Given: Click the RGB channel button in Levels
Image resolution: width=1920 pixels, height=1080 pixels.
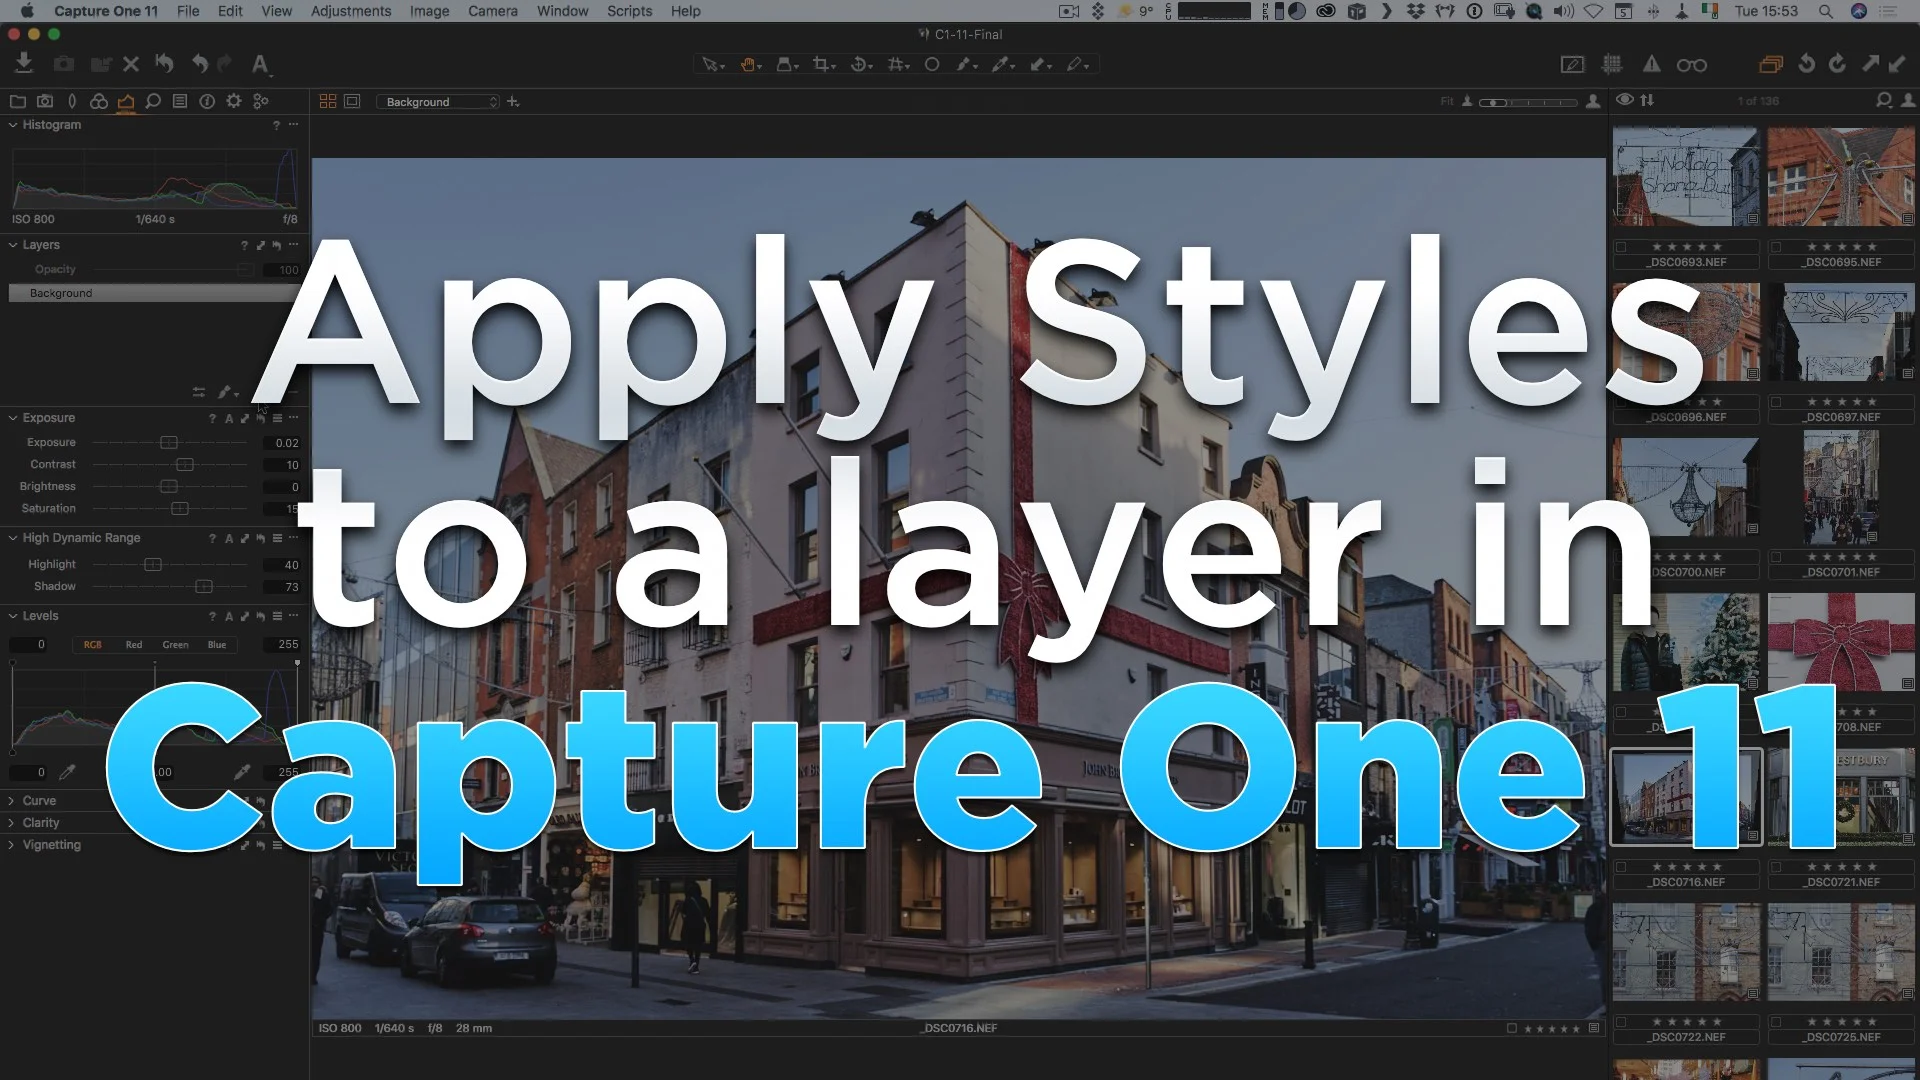Looking at the screenshot, I should click(93, 645).
